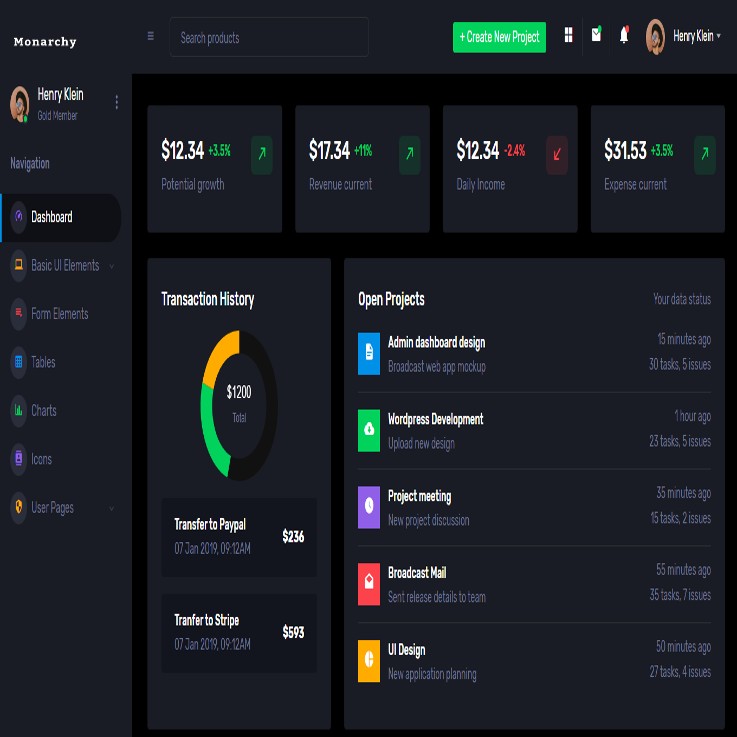Click the $236 transaction amount
The image size is (737, 737).
pyautogui.click(x=293, y=536)
